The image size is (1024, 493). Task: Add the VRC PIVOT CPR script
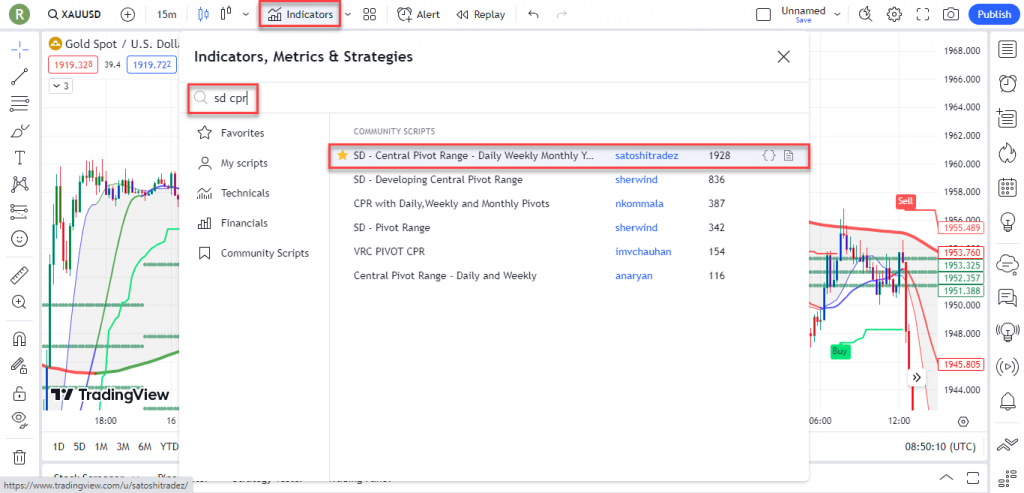pyautogui.click(x=569, y=251)
